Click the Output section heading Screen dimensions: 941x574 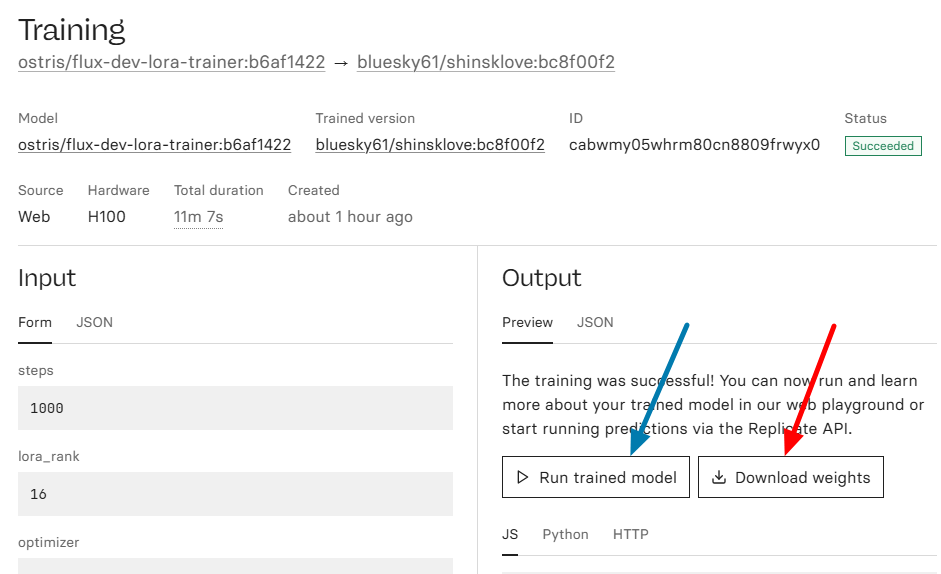541,278
